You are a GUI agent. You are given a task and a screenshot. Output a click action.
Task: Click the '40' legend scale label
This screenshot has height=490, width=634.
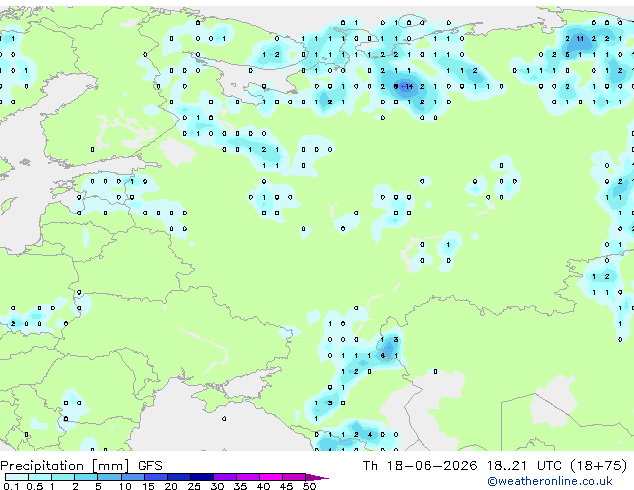263,486
